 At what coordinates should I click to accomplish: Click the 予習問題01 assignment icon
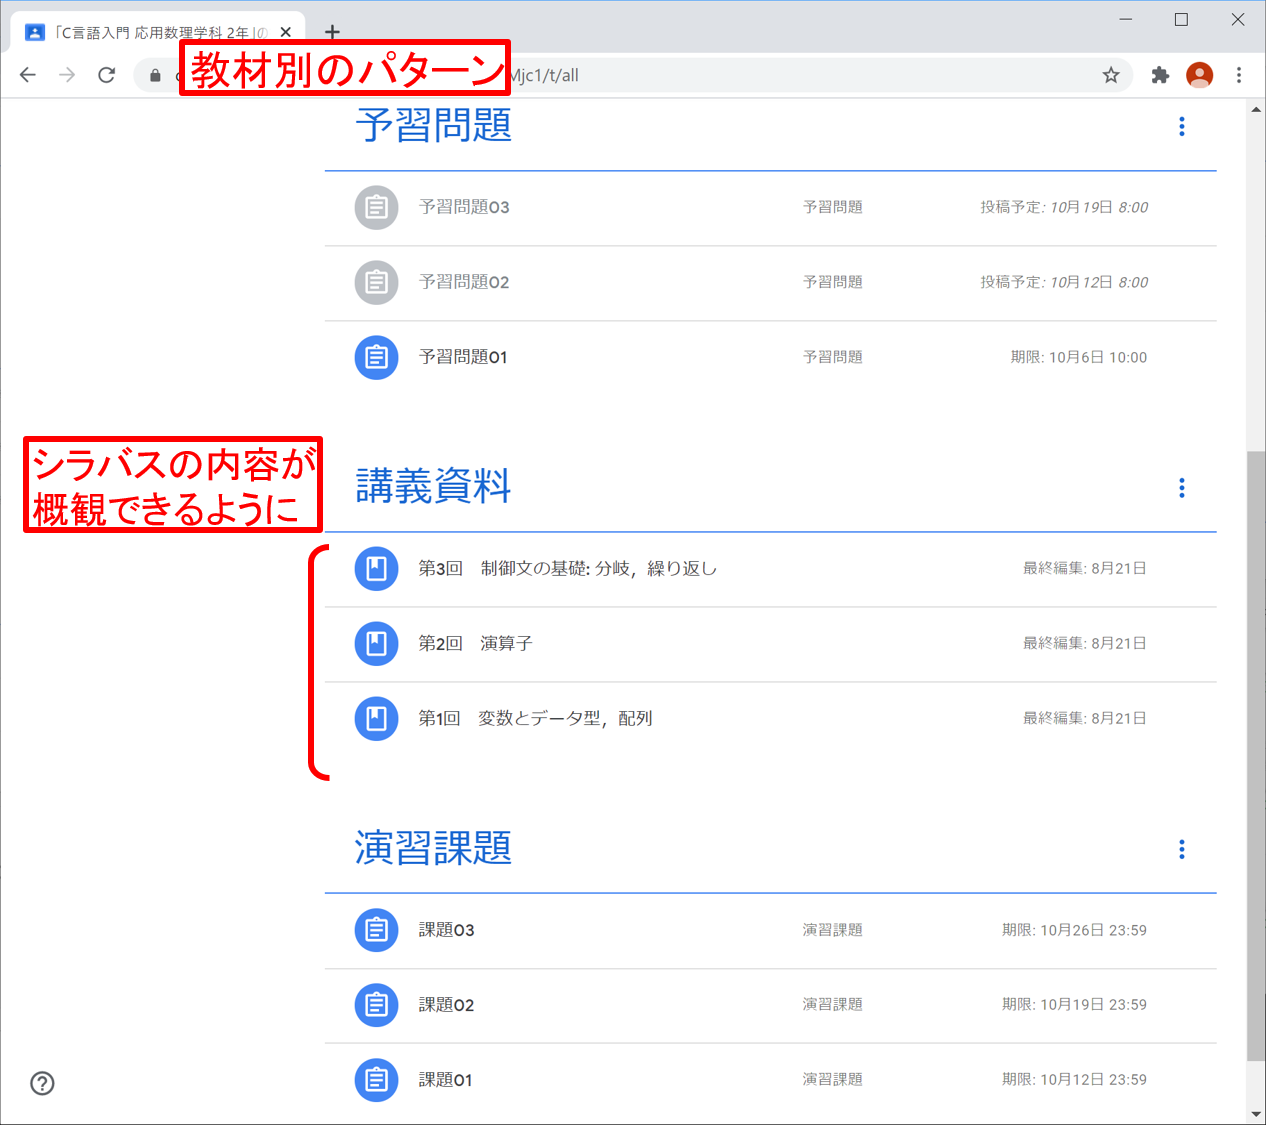pyautogui.click(x=377, y=357)
